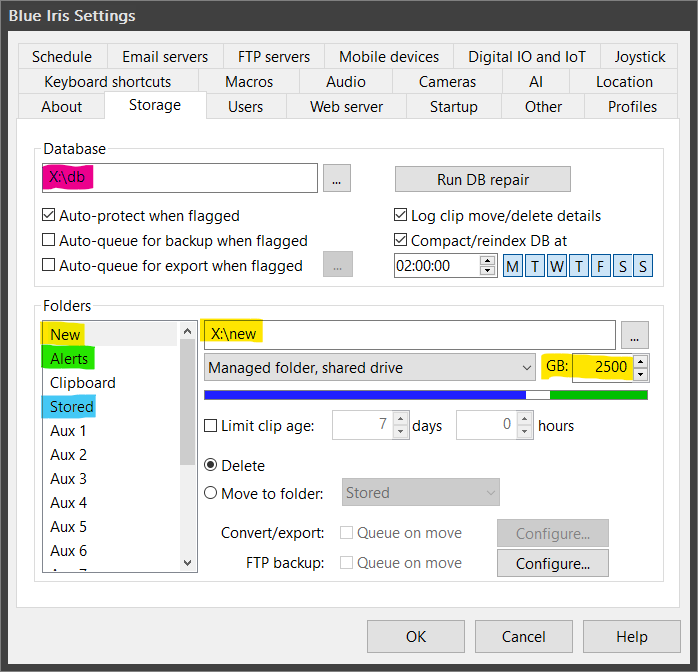Viewport: 698px width, 672px height.
Task: Decrease compact time with down arrow
Action: (x=488, y=271)
